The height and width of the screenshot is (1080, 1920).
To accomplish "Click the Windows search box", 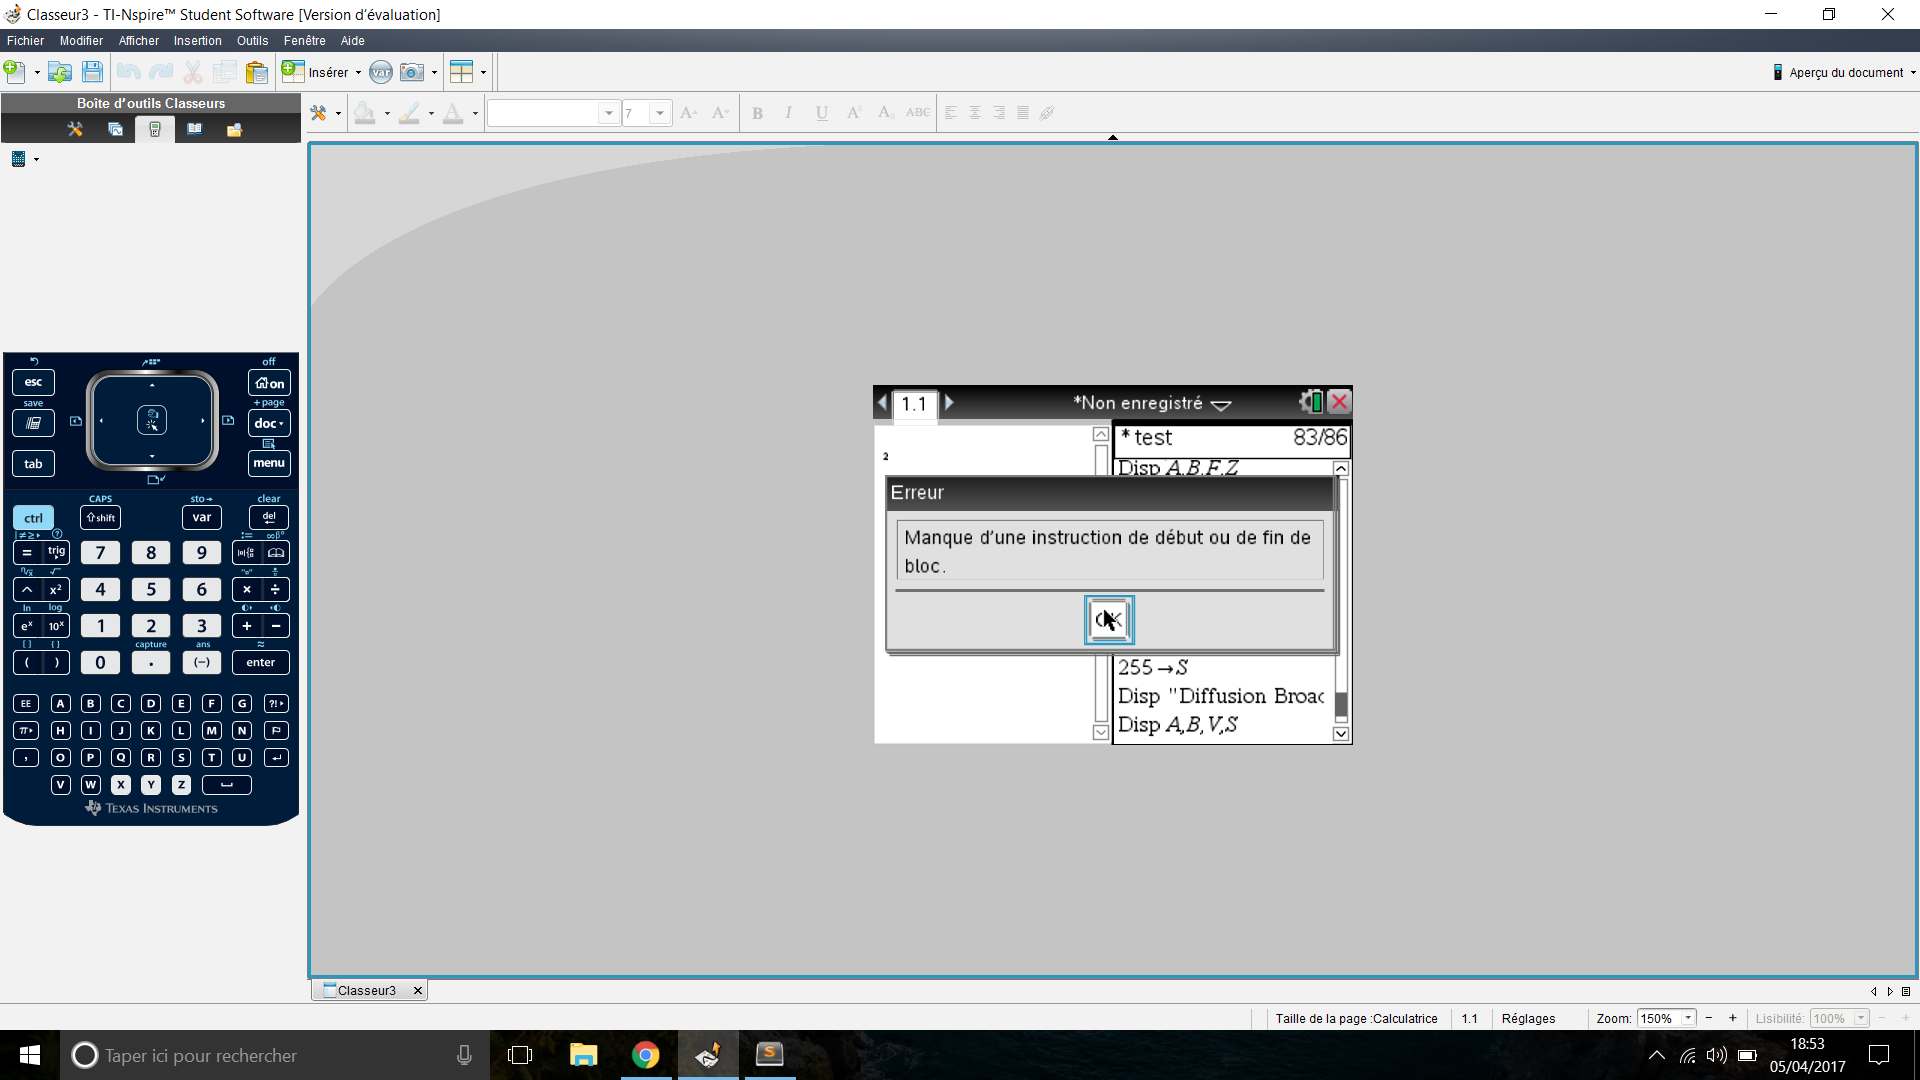I will point(275,1055).
